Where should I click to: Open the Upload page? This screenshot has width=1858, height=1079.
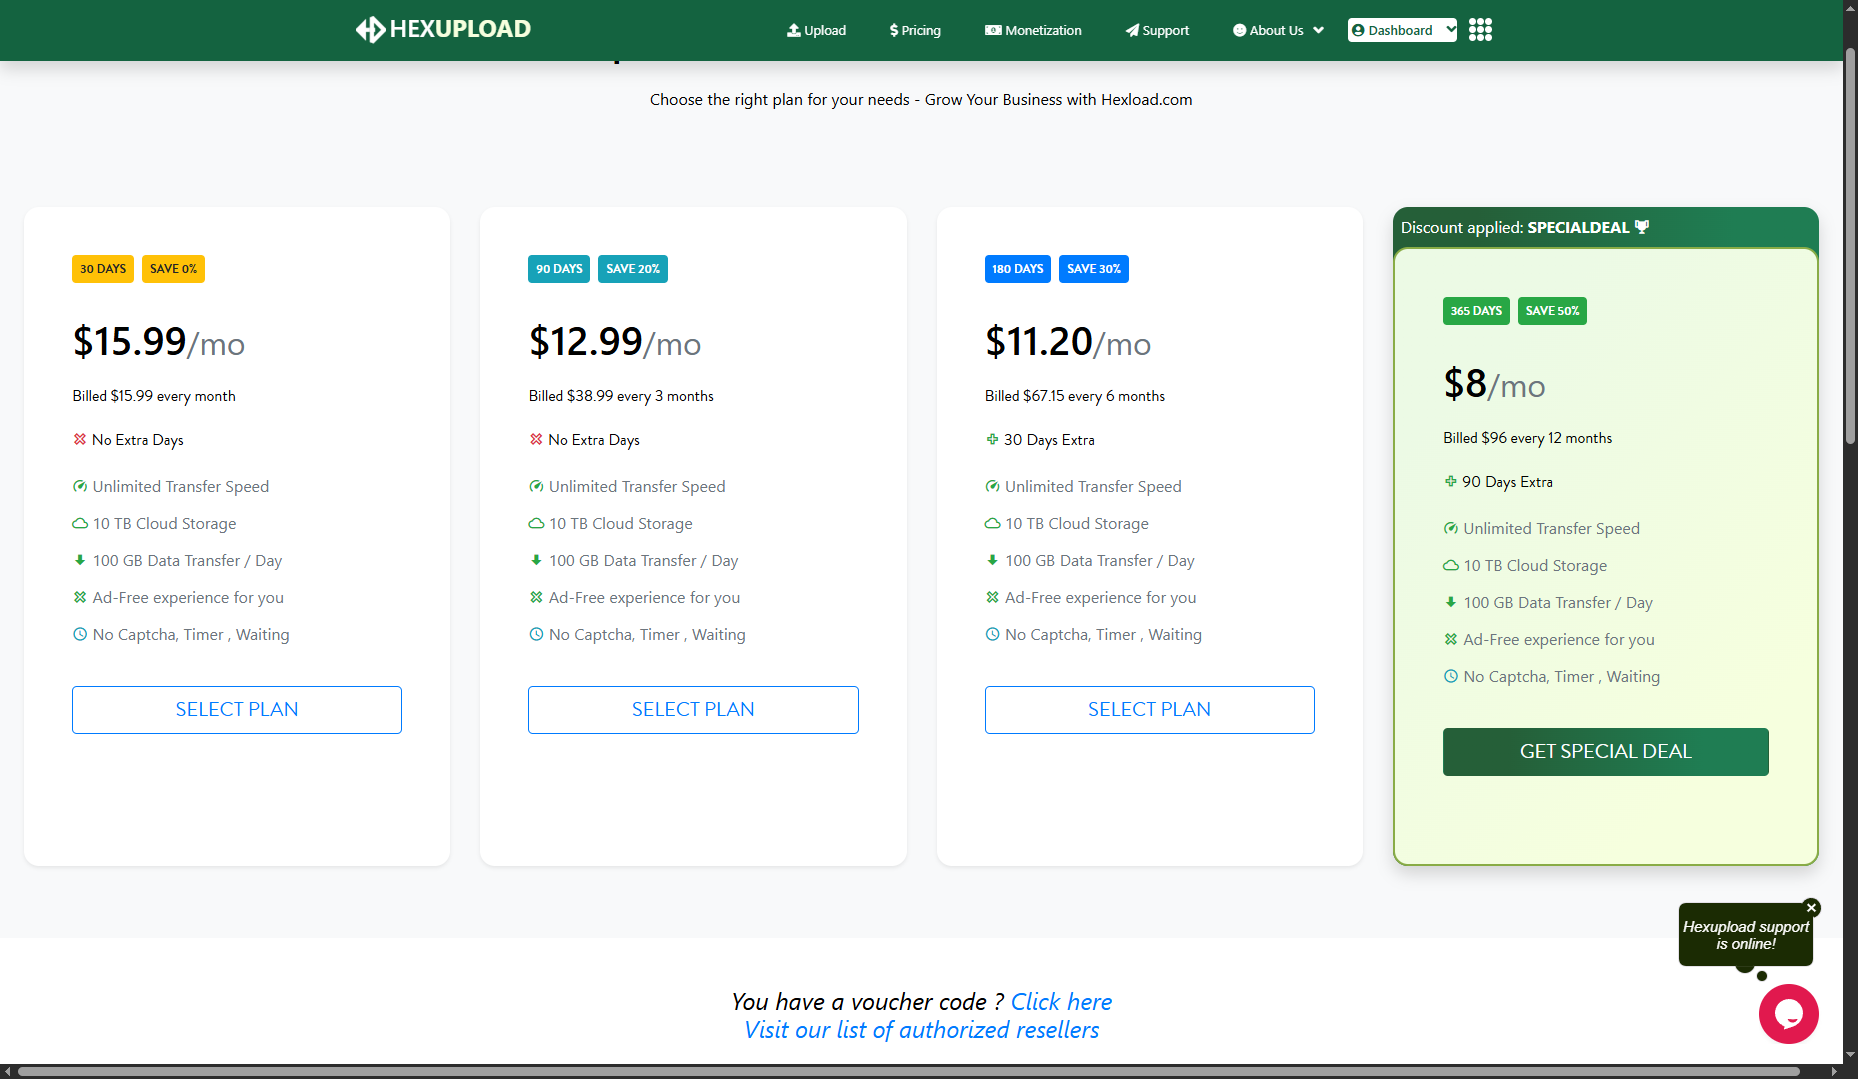[x=816, y=30]
